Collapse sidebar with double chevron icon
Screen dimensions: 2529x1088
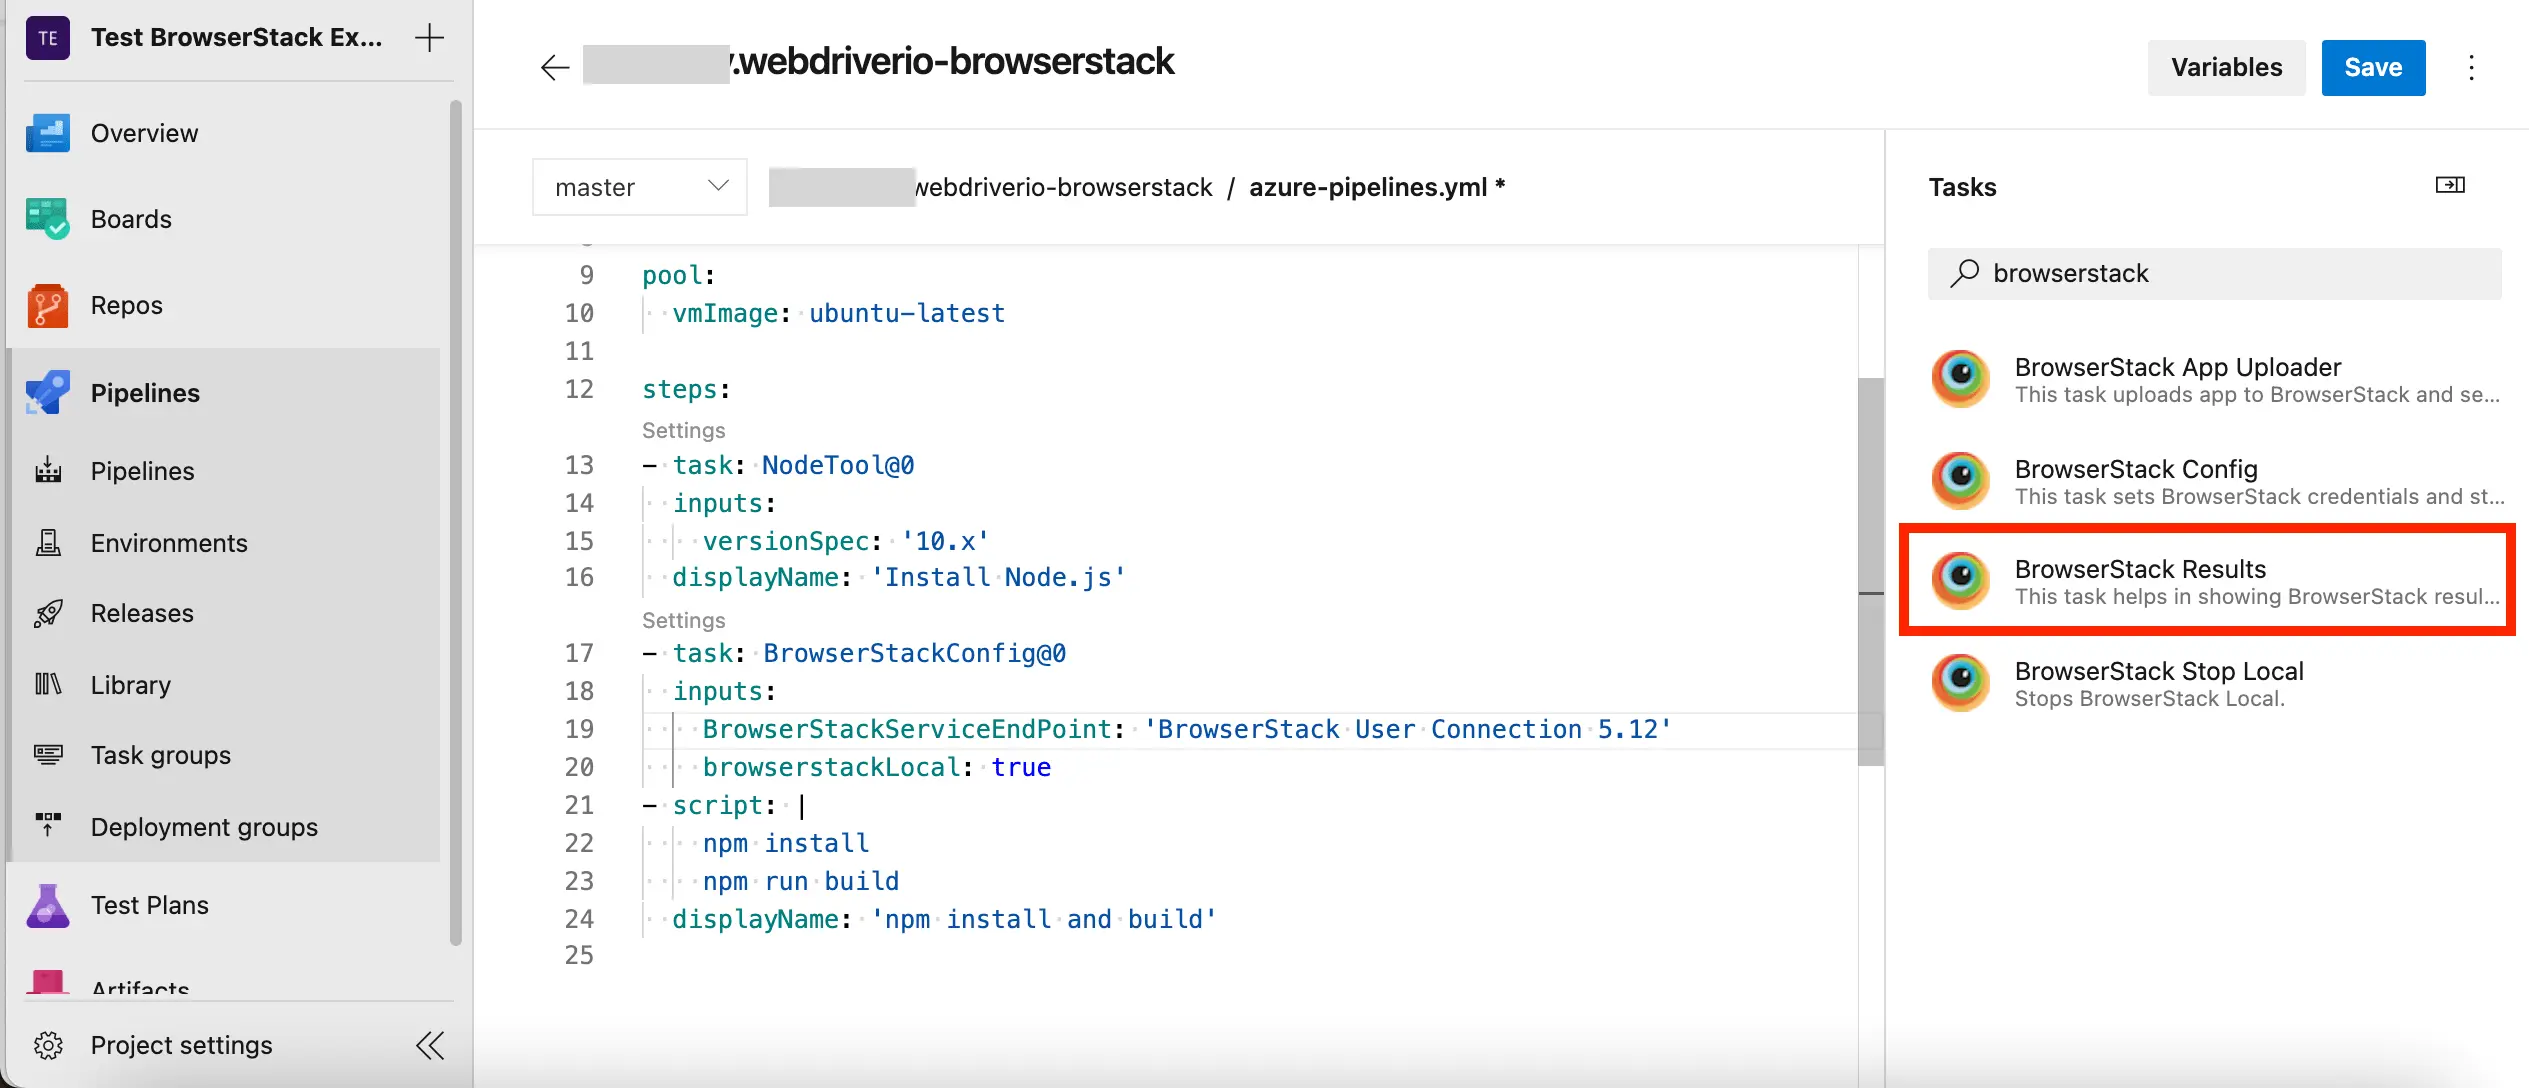430,1045
